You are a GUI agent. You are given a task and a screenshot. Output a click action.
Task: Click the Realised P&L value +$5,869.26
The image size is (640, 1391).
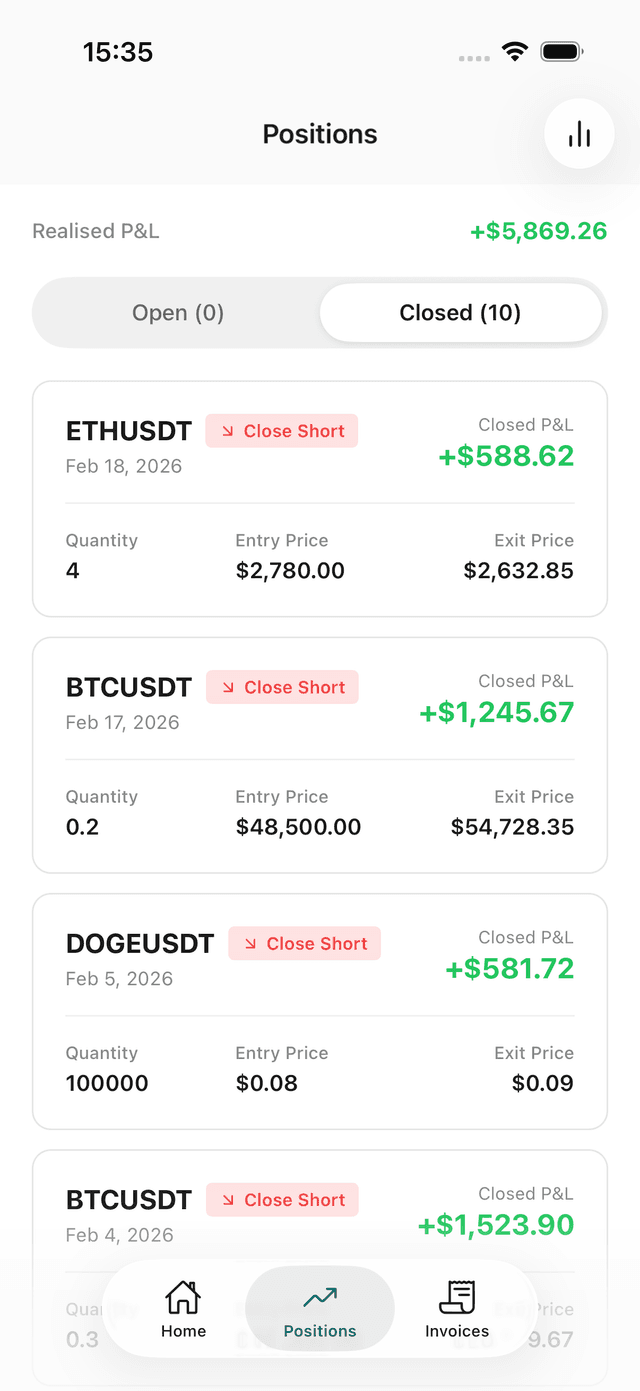coord(537,230)
